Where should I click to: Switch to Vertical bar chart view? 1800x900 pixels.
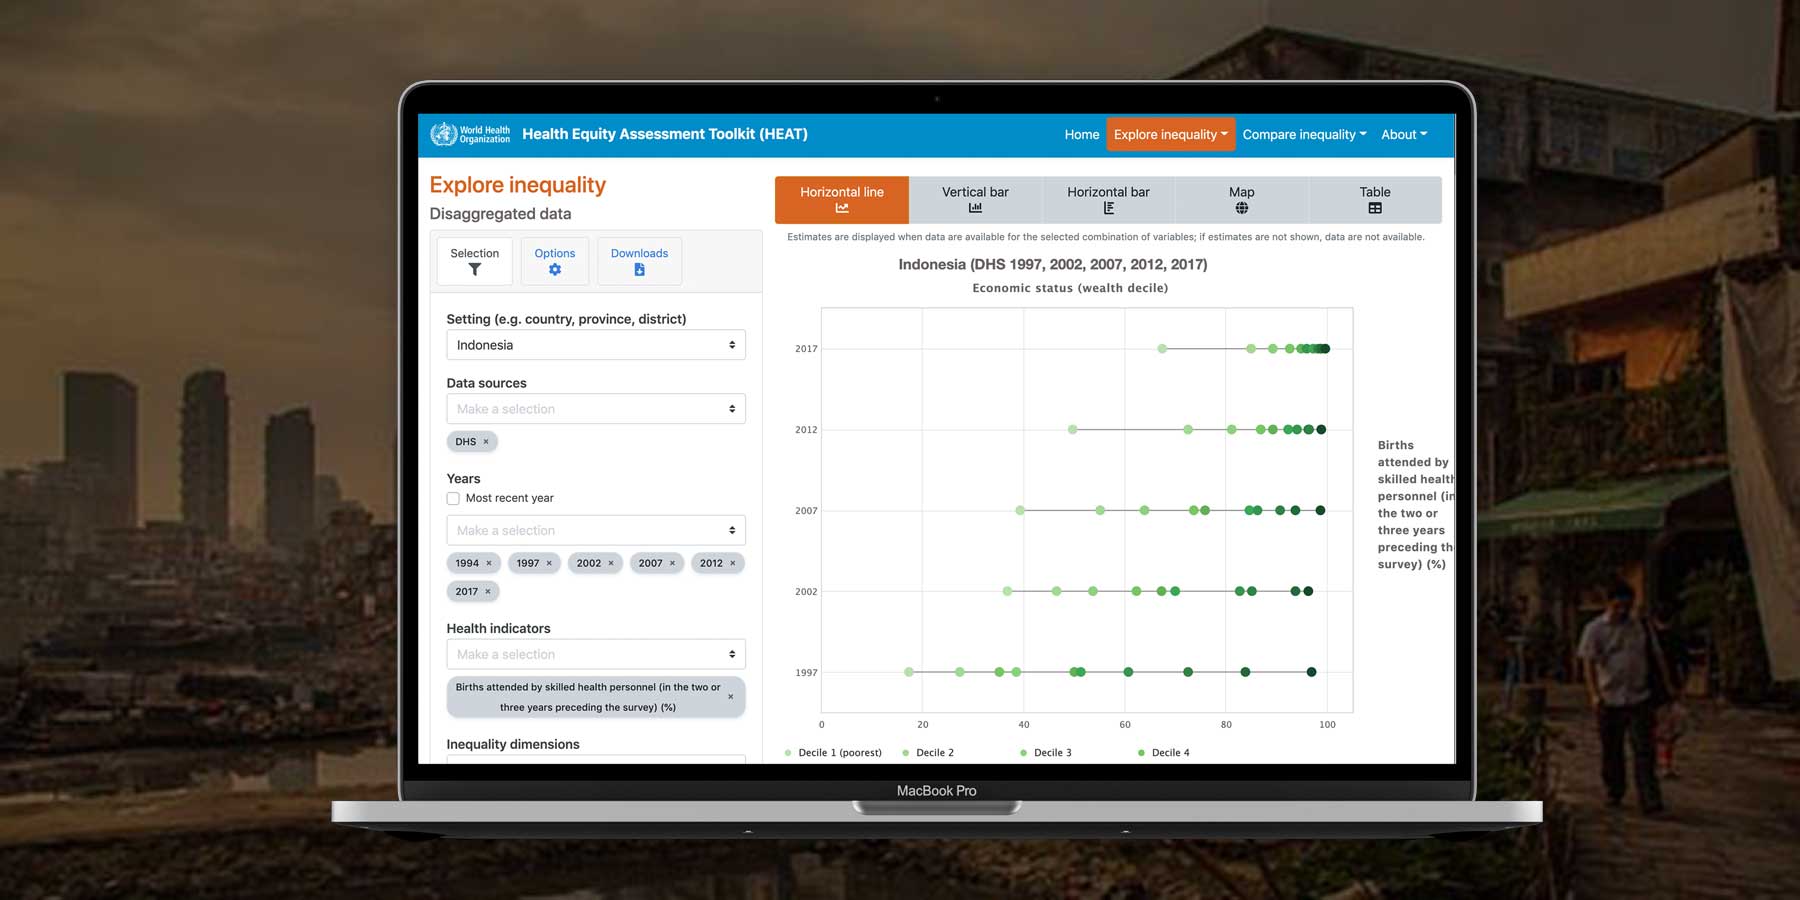[x=975, y=200]
